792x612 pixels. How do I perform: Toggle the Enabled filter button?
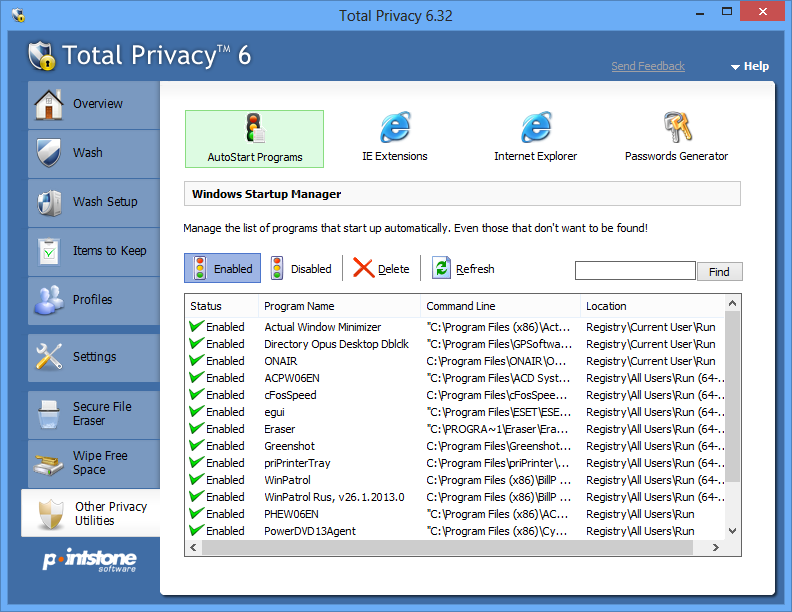coord(222,268)
